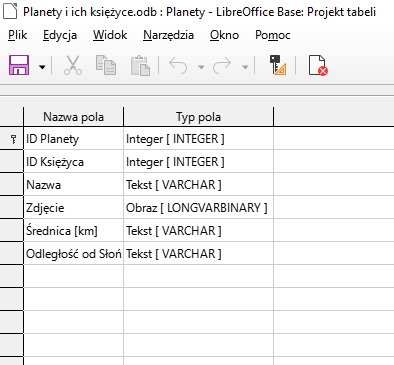Click the Typ pola column header

point(198,117)
